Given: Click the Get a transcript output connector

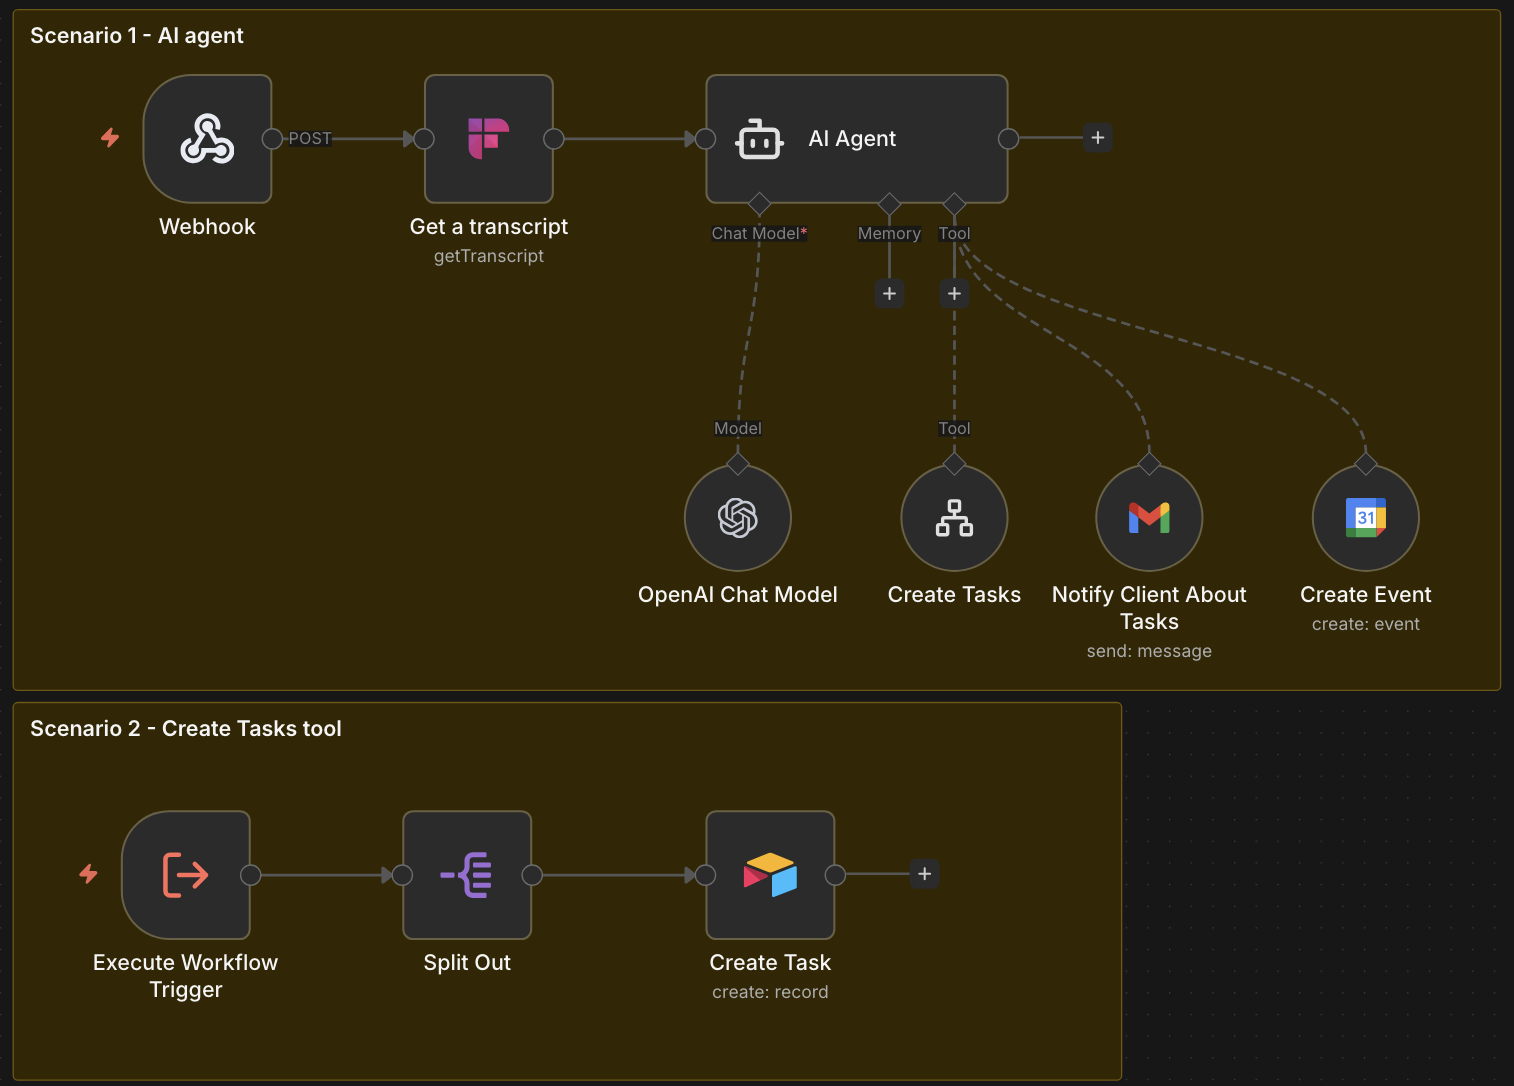Looking at the screenshot, I should (x=554, y=139).
